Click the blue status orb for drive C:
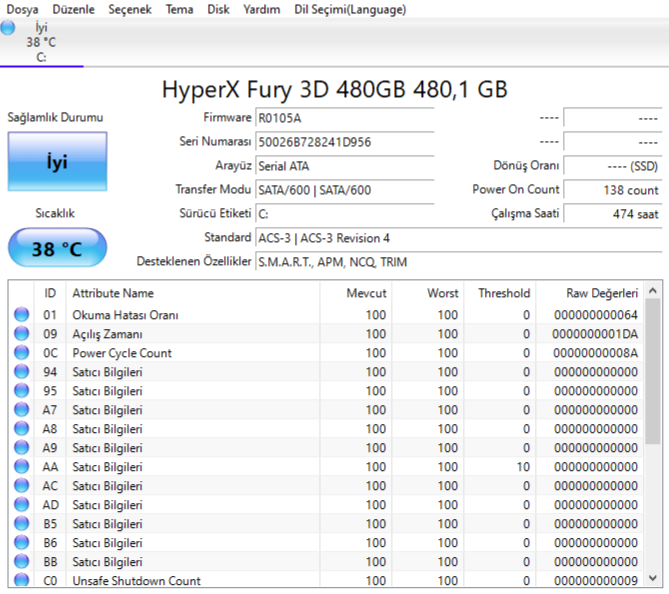Viewport: 669px width, 594px height. pos(9,28)
